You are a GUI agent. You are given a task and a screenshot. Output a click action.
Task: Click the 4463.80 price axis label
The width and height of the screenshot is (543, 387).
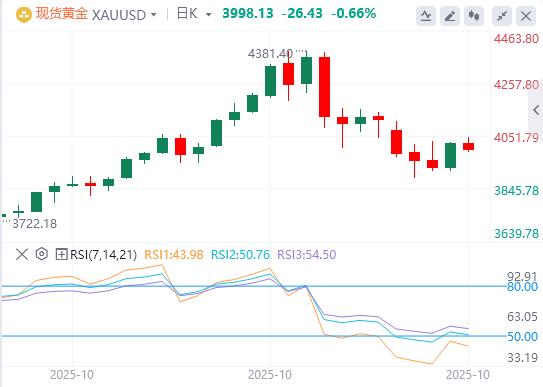[x=516, y=38]
